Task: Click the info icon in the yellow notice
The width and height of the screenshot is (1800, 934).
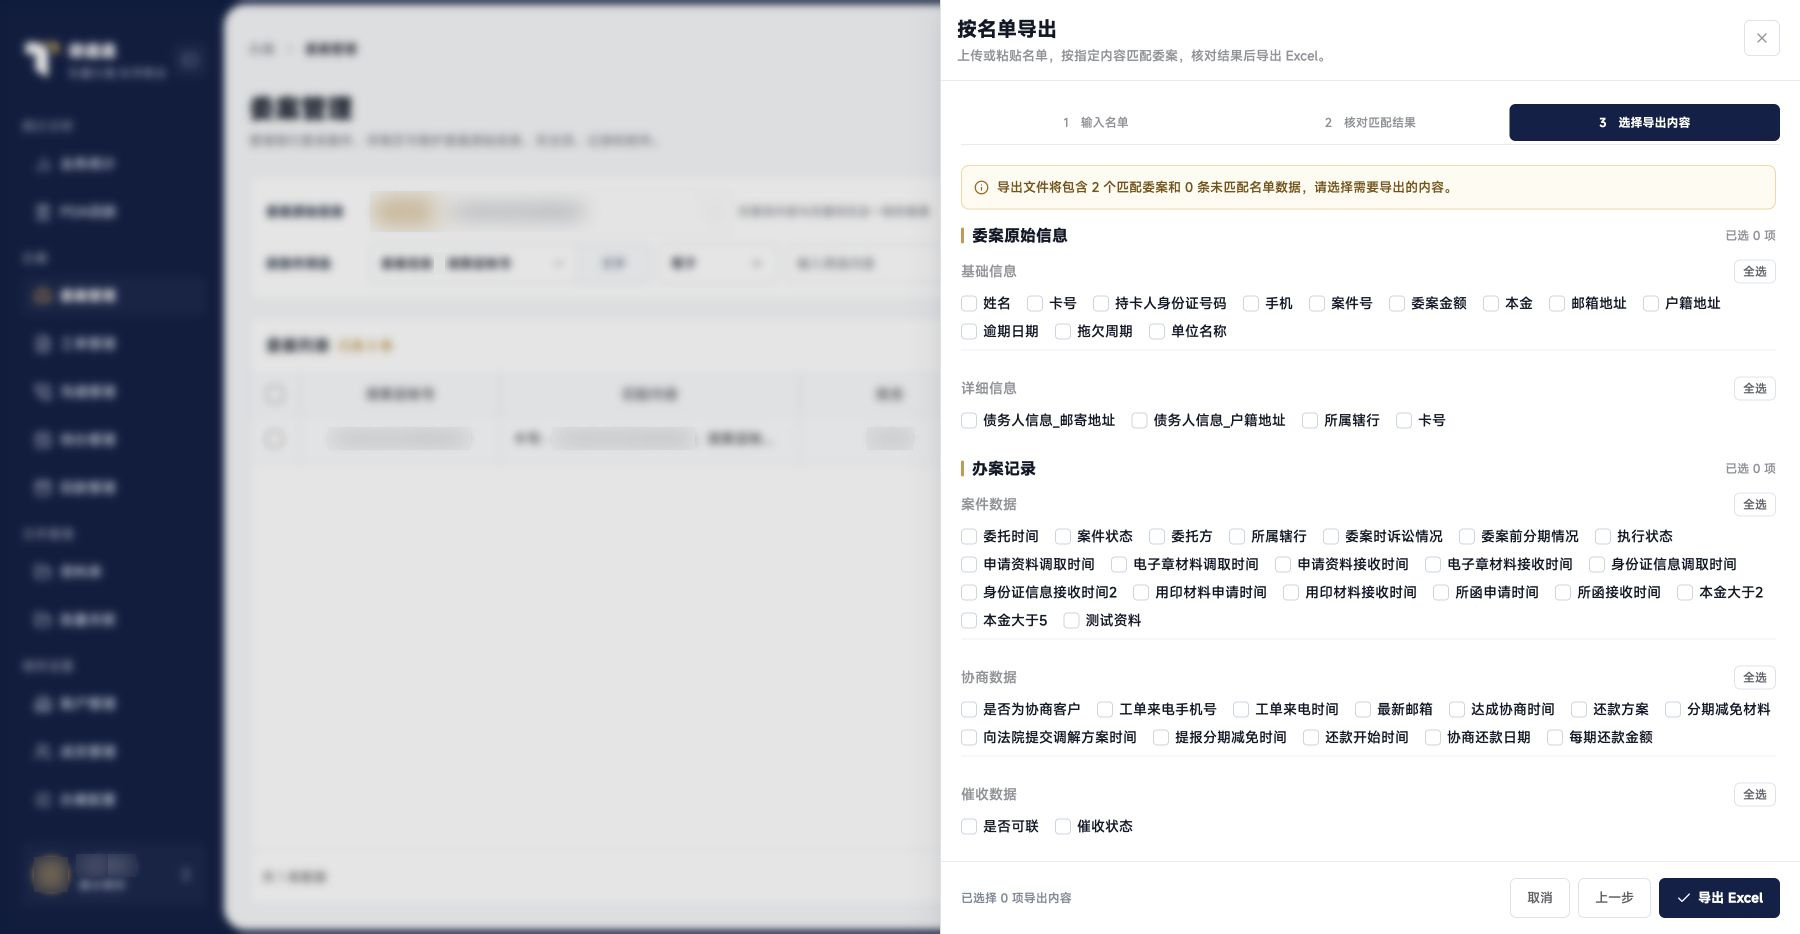Action: point(981,187)
